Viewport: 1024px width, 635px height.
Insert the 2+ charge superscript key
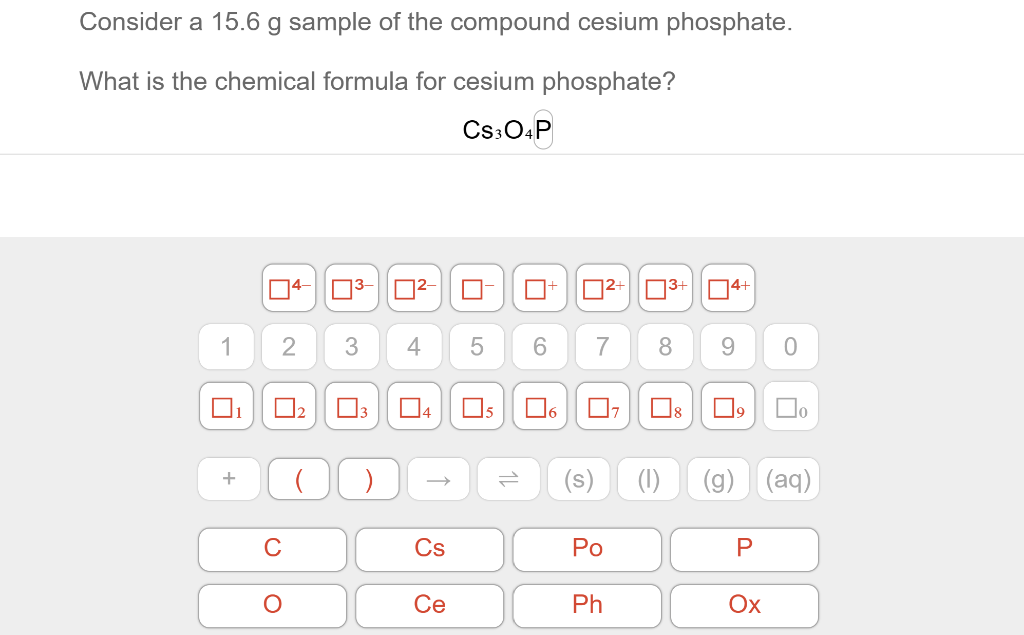click(x=602, y=287)
